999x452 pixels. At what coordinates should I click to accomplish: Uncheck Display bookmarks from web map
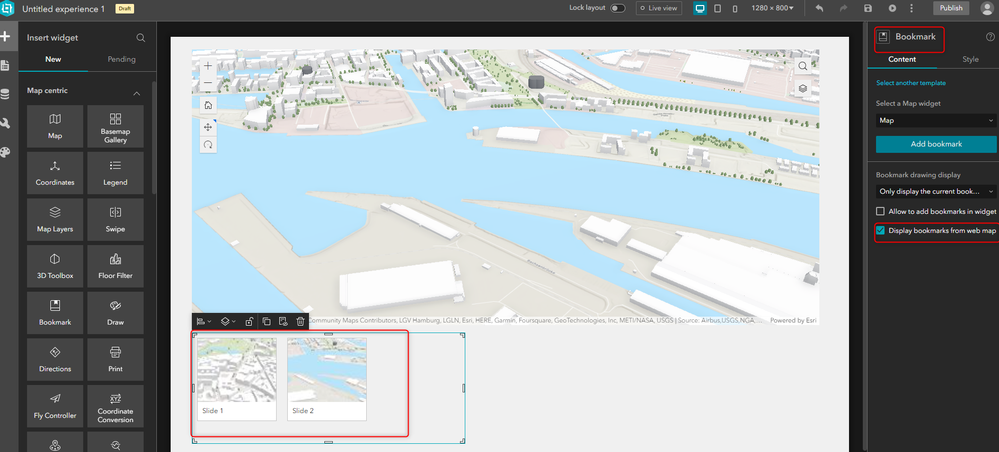point(880,230)
